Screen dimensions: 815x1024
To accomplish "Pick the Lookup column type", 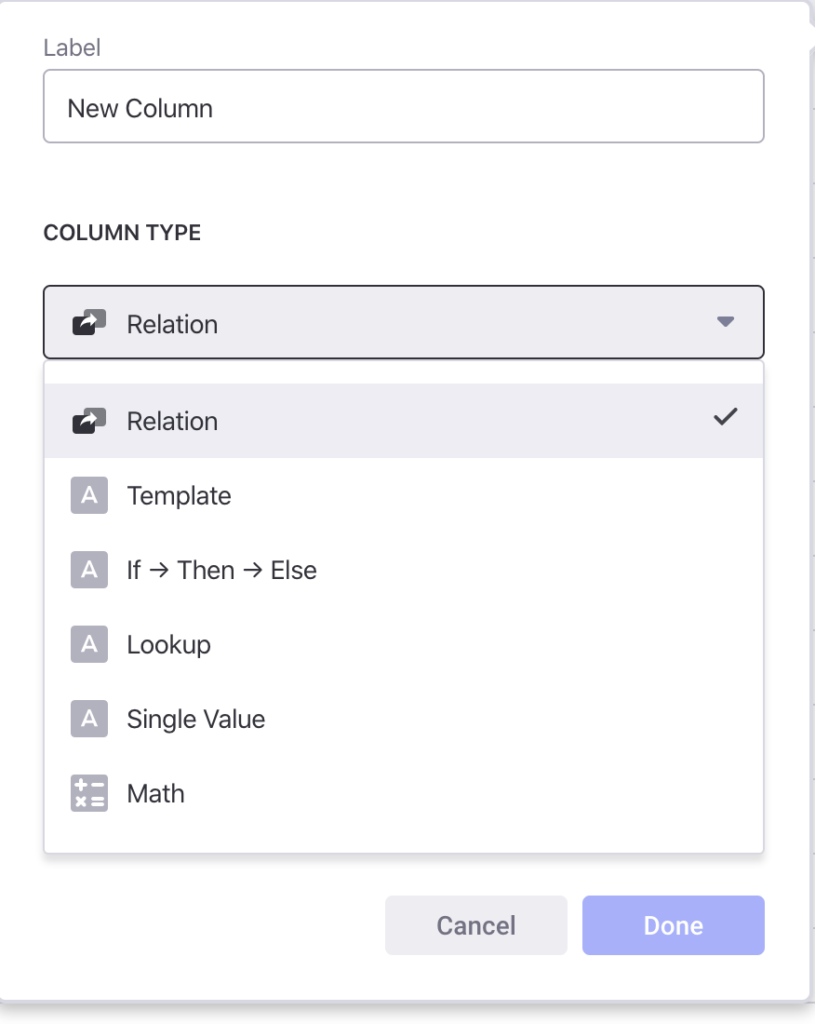I will pyautogui.click(x=404, y=645).
